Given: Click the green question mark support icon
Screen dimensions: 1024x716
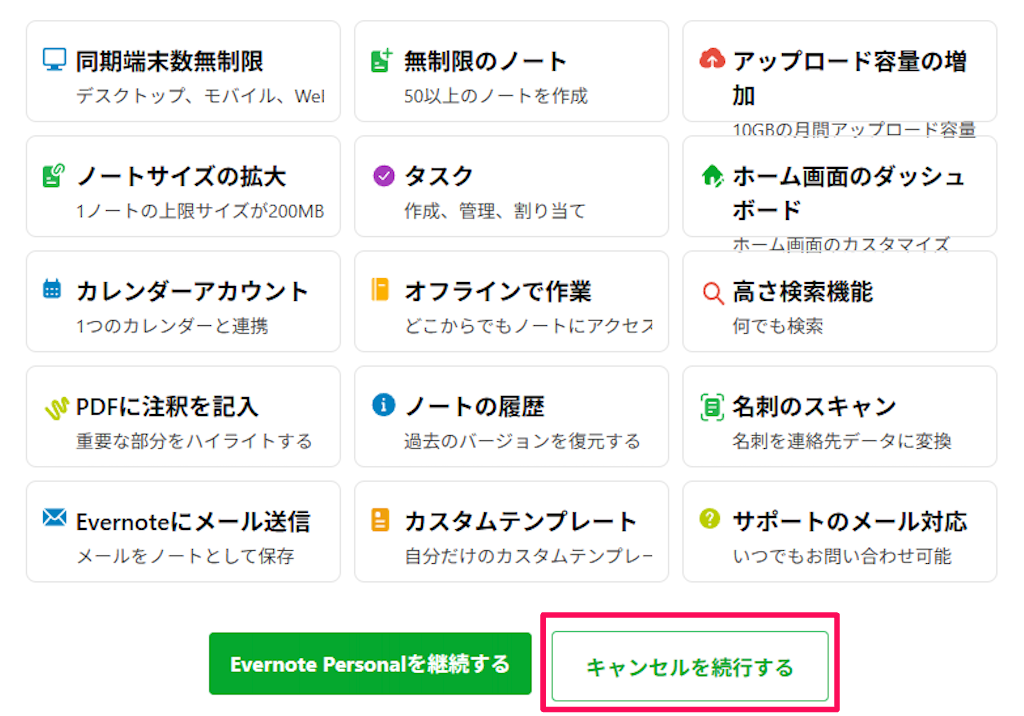Looking at the screenshot, I should (711, 519).
